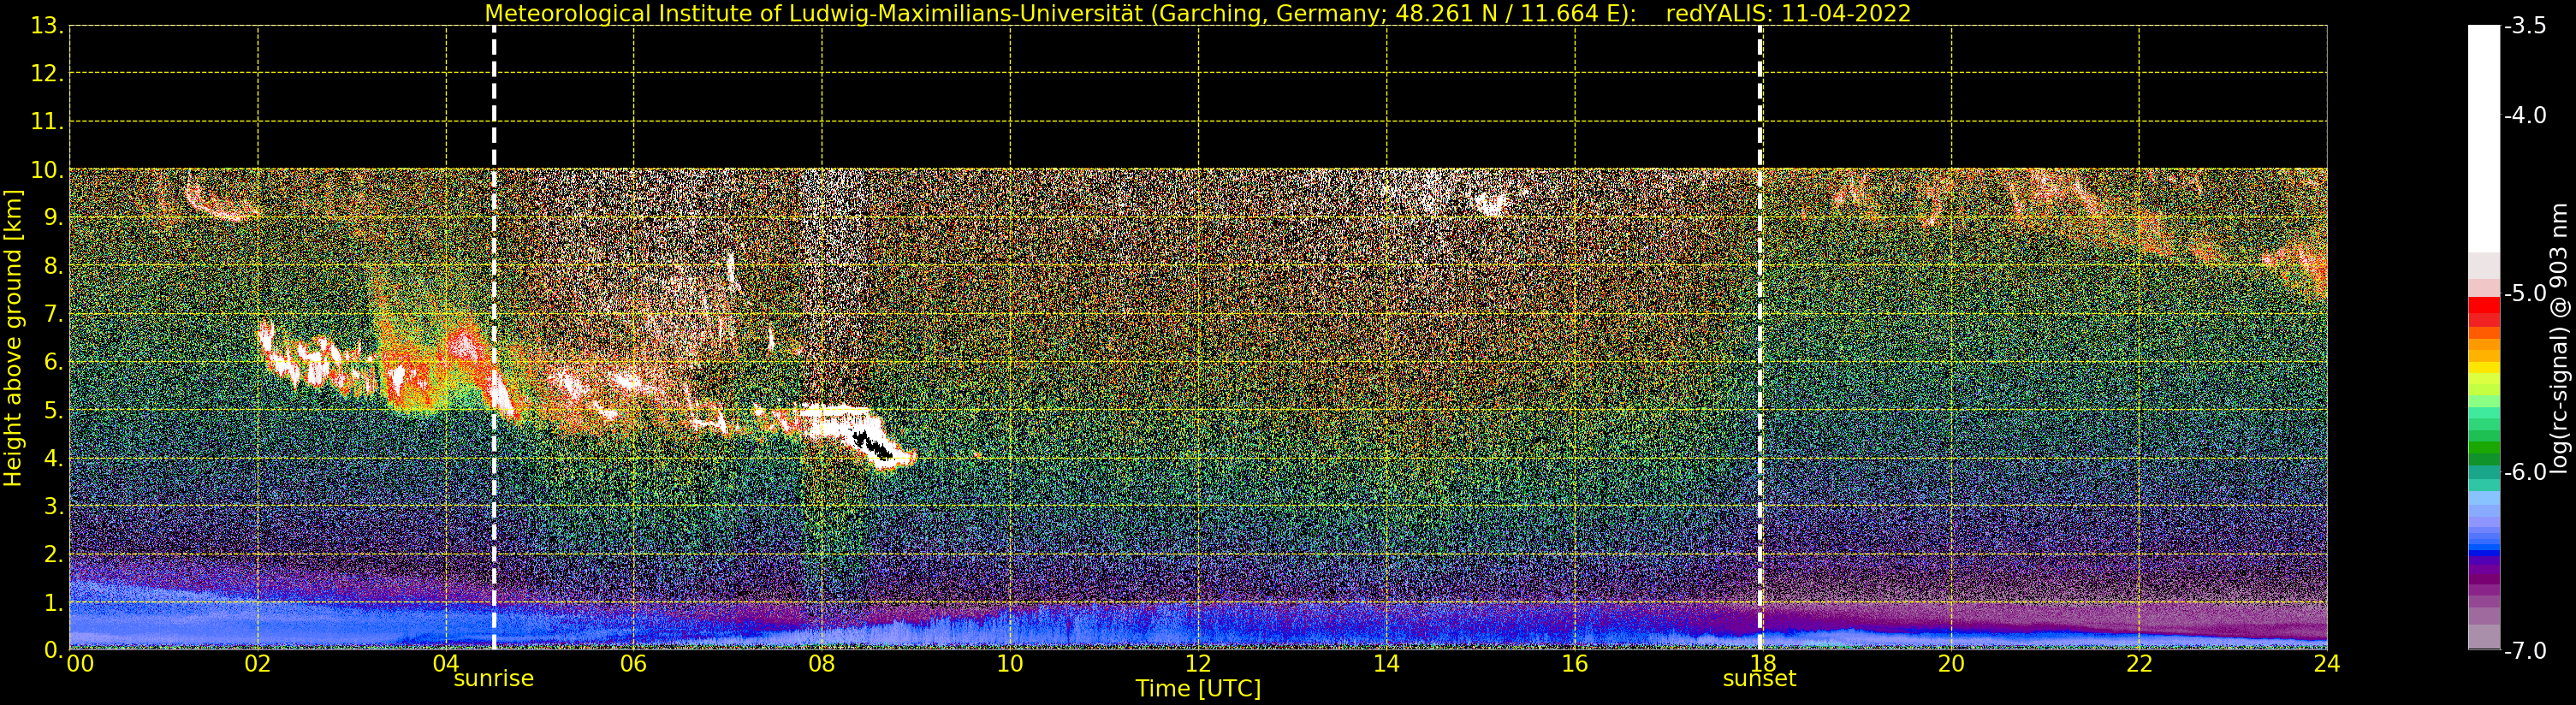Click the 22 time tick label

click(x=2139, y=663)
